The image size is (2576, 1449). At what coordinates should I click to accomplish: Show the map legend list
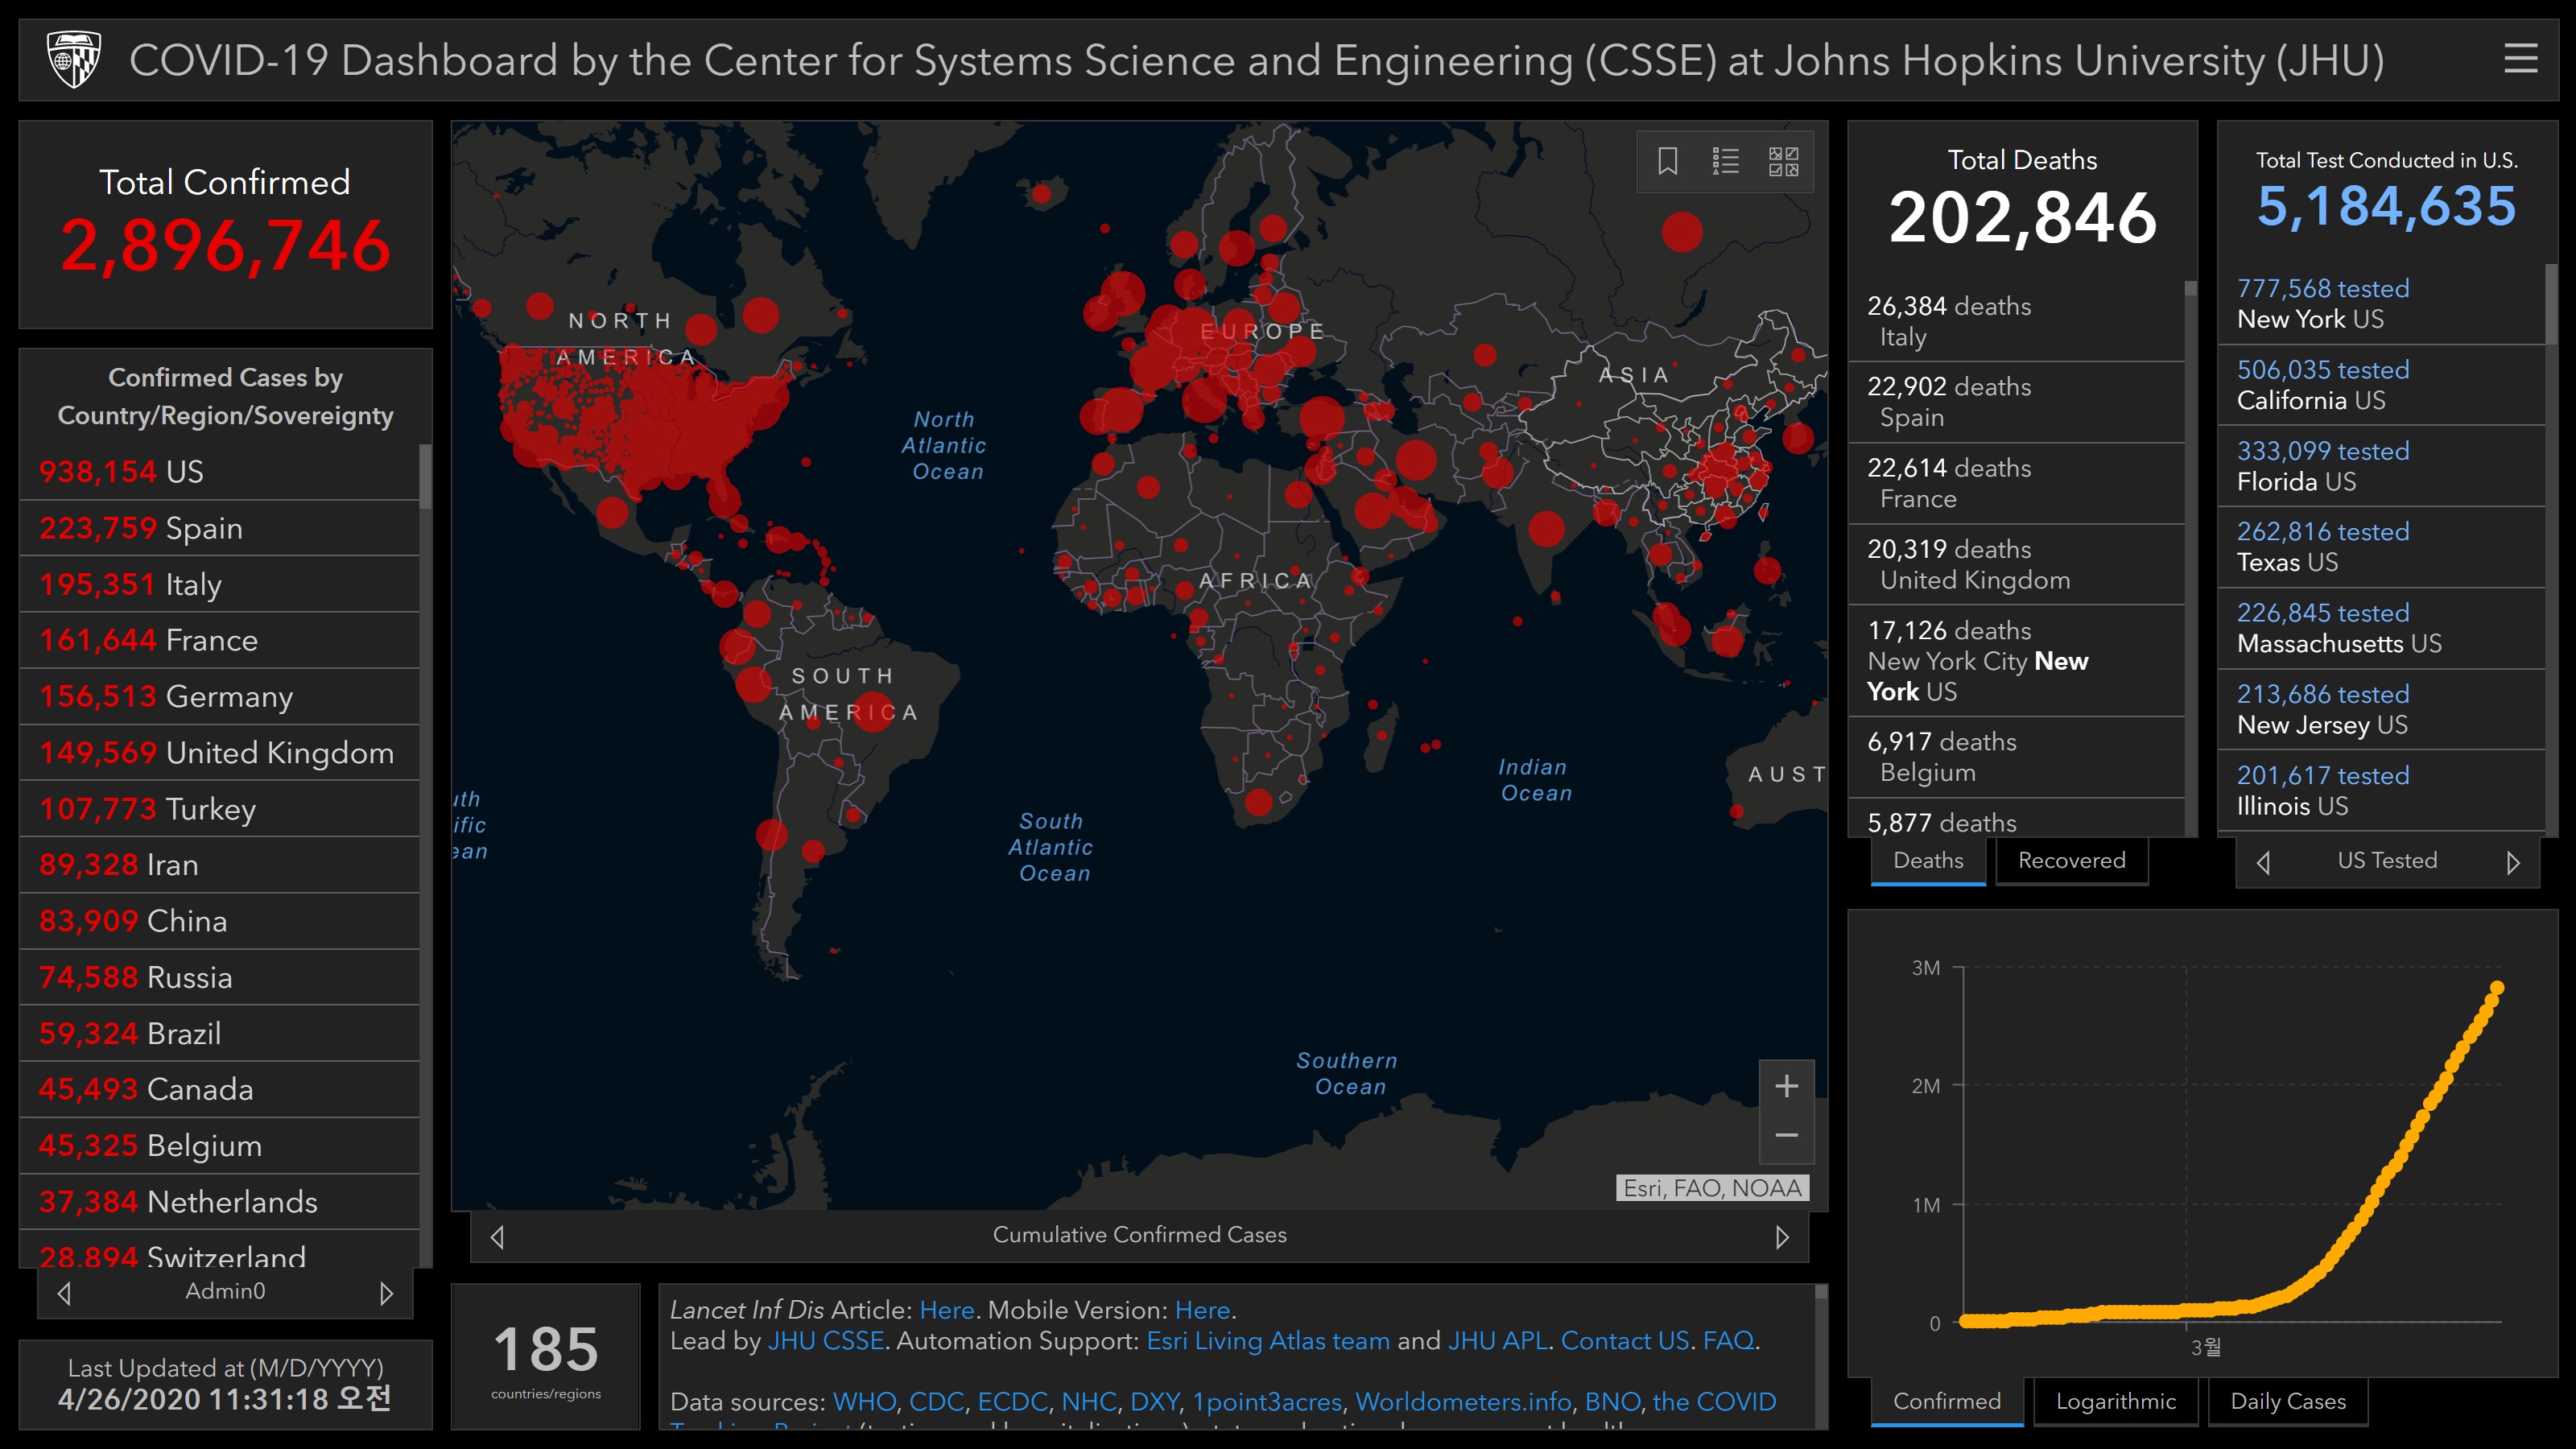click(x=1725, y=161)
